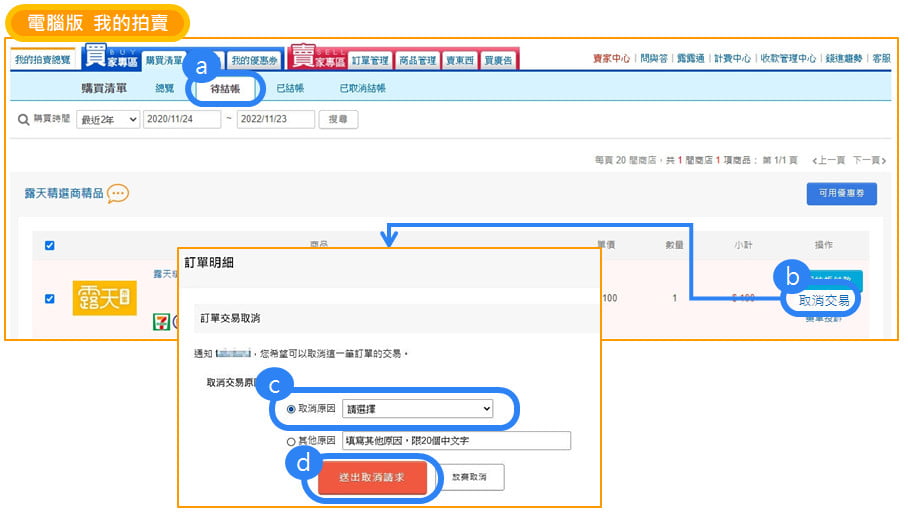Viewport: 908px width, 513px height.
Task: Click the start date field 2020/11/24
Action: point(181,119)
